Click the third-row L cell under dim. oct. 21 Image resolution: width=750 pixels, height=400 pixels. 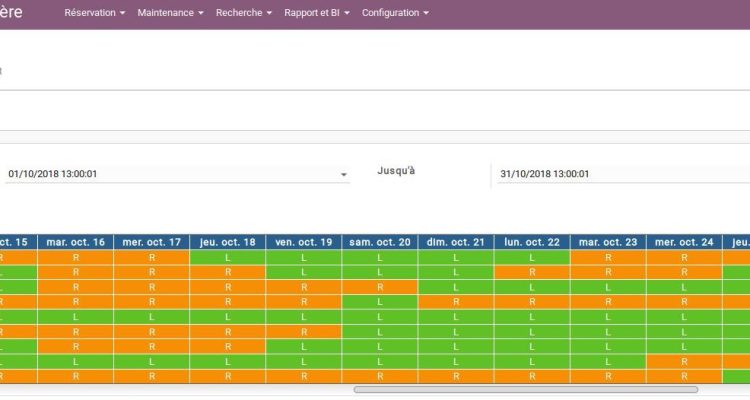point(456,287)
